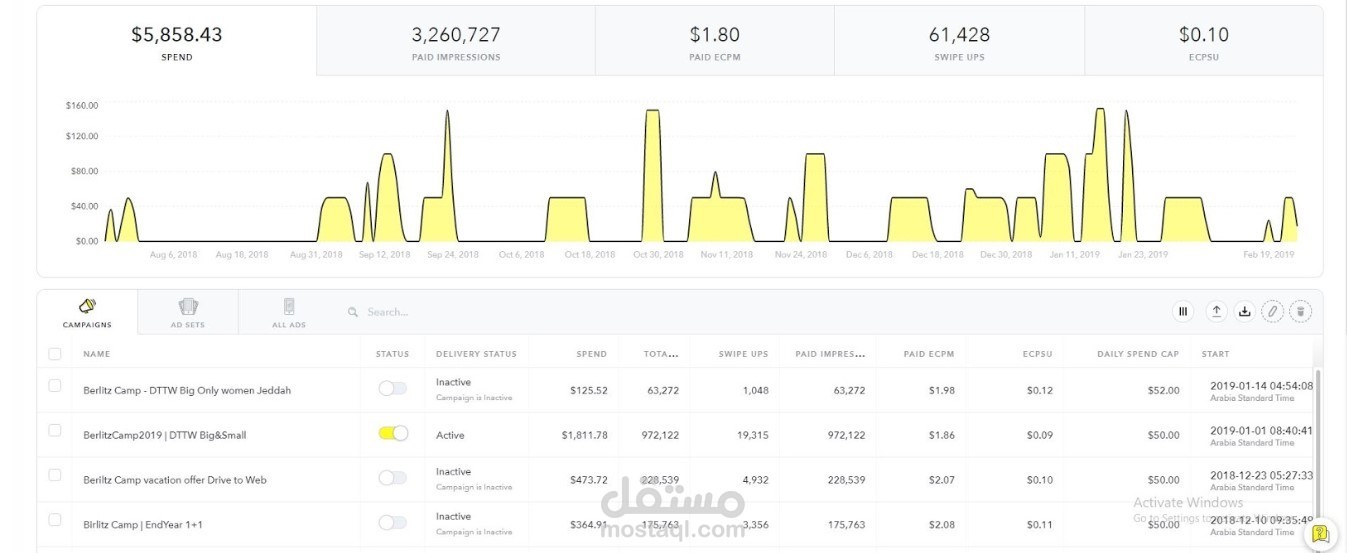The width and height of the screenshot is (1347, 553).
Task: Click the edit pencil icon
Action: click(1272, 311)
